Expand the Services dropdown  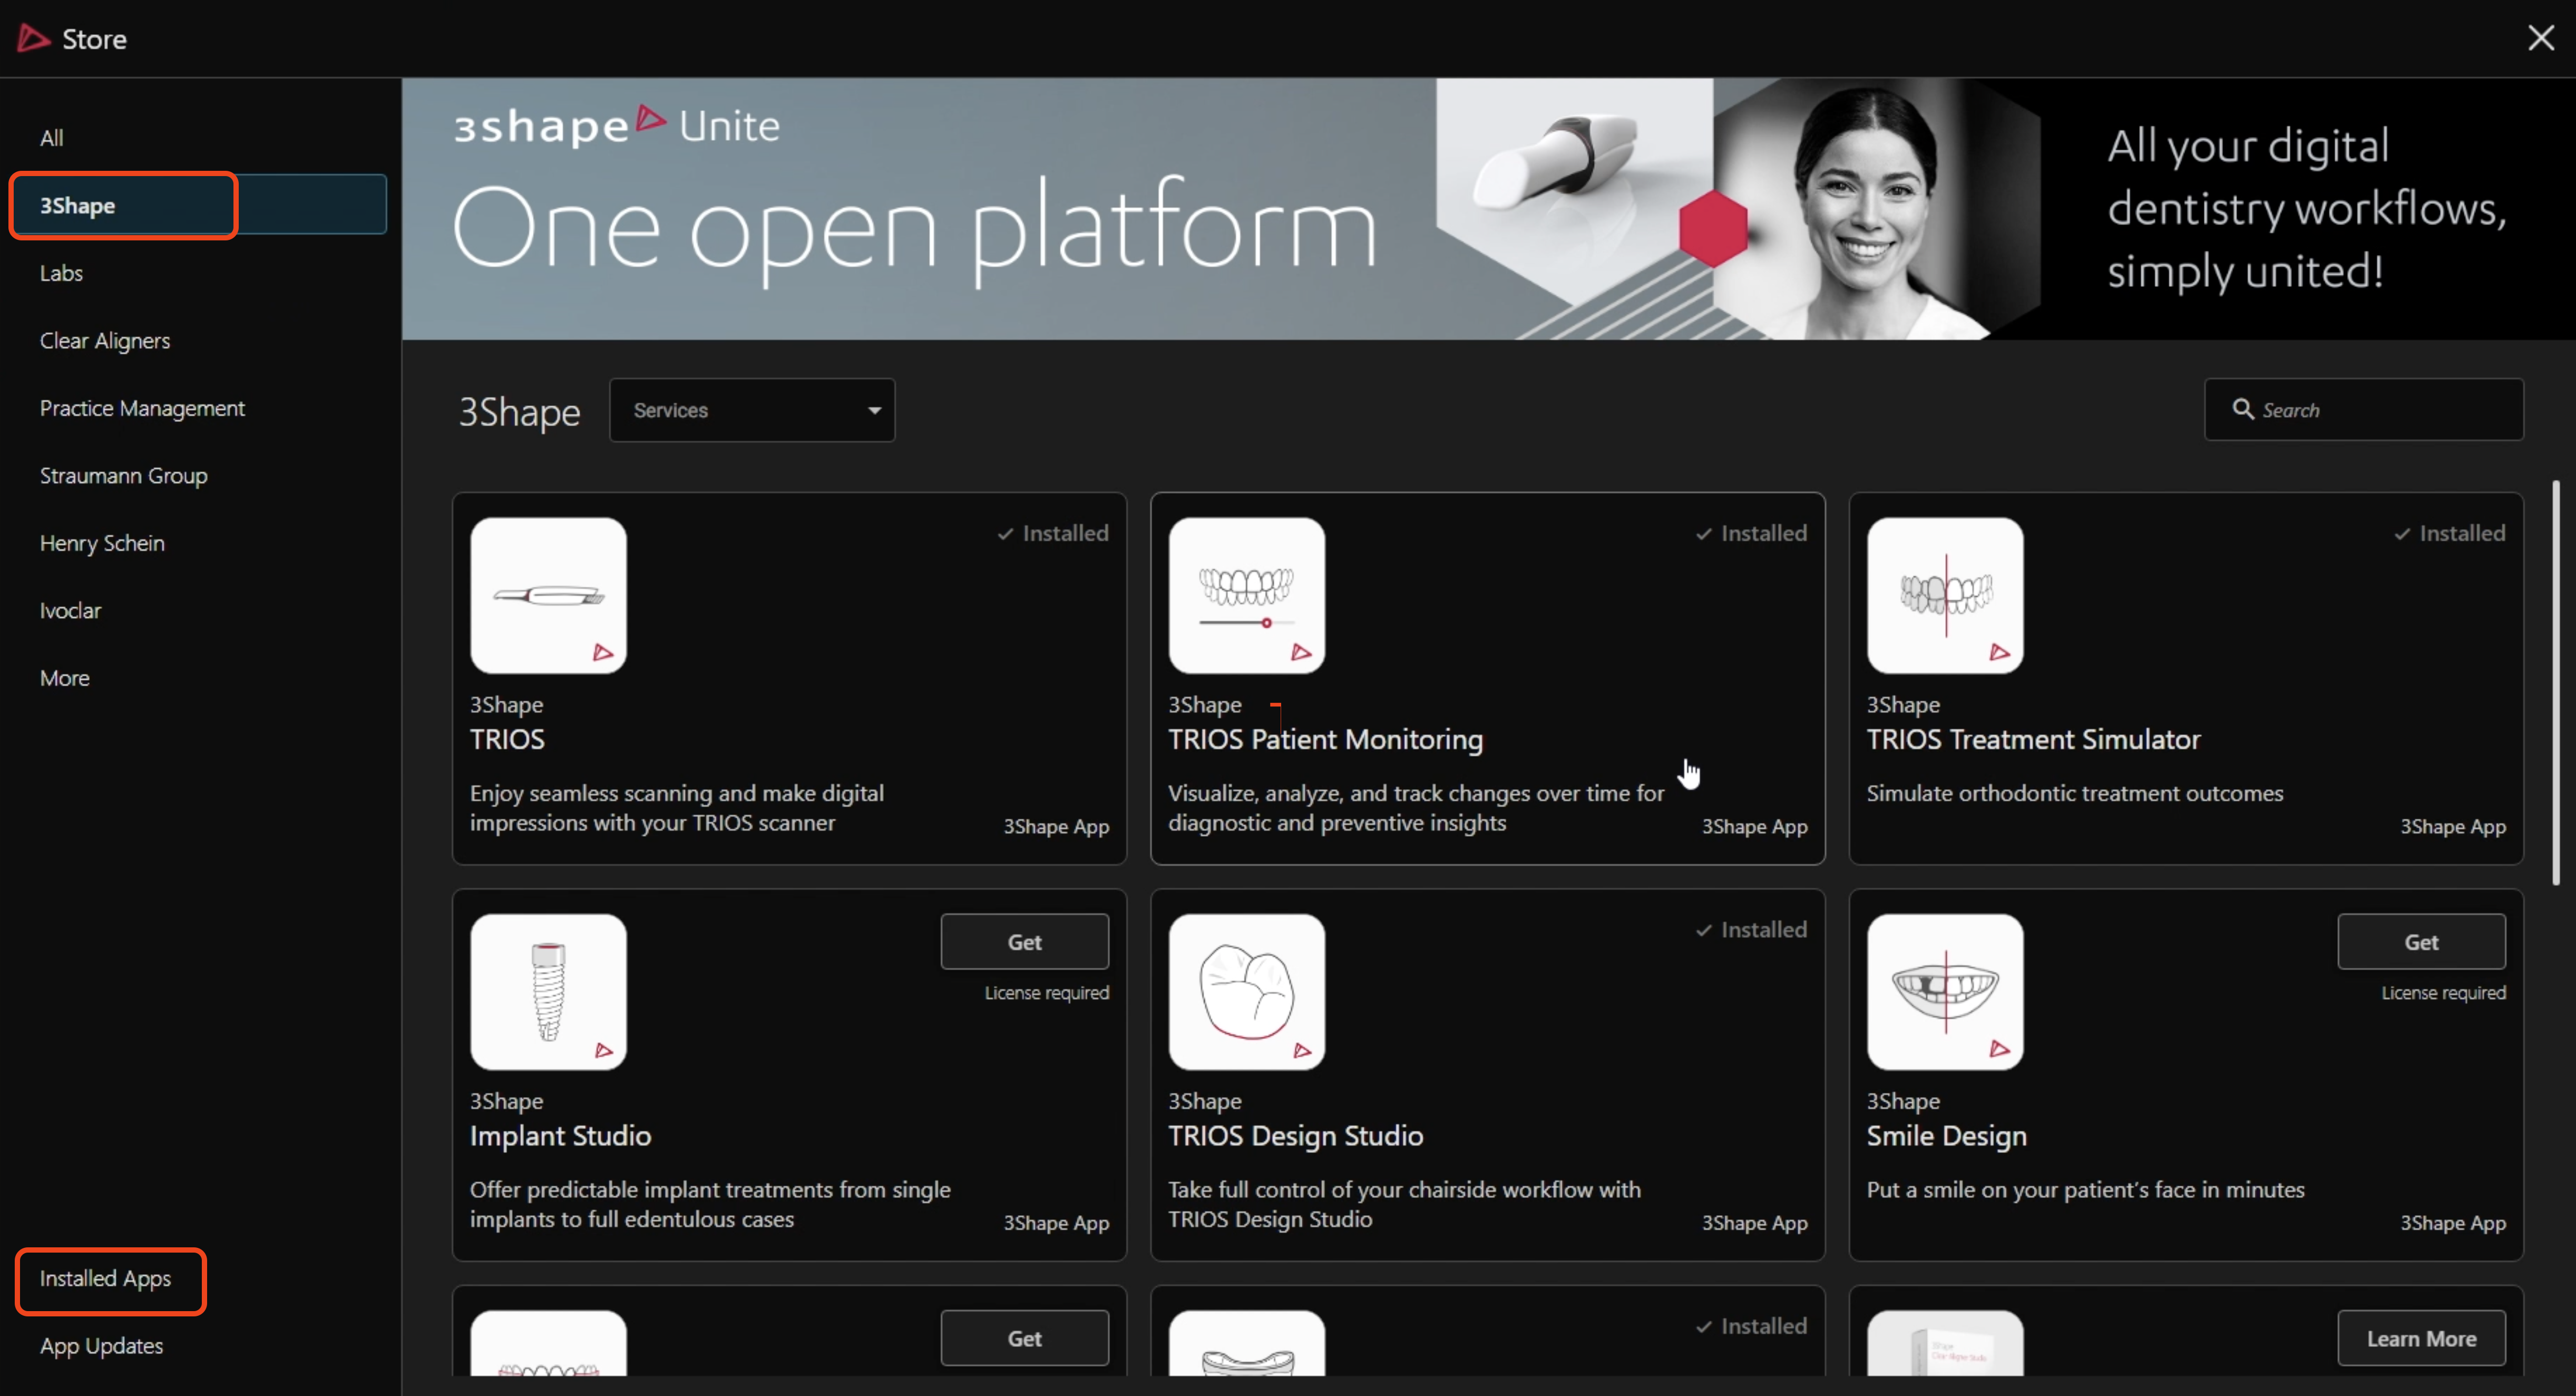point(752,410)
